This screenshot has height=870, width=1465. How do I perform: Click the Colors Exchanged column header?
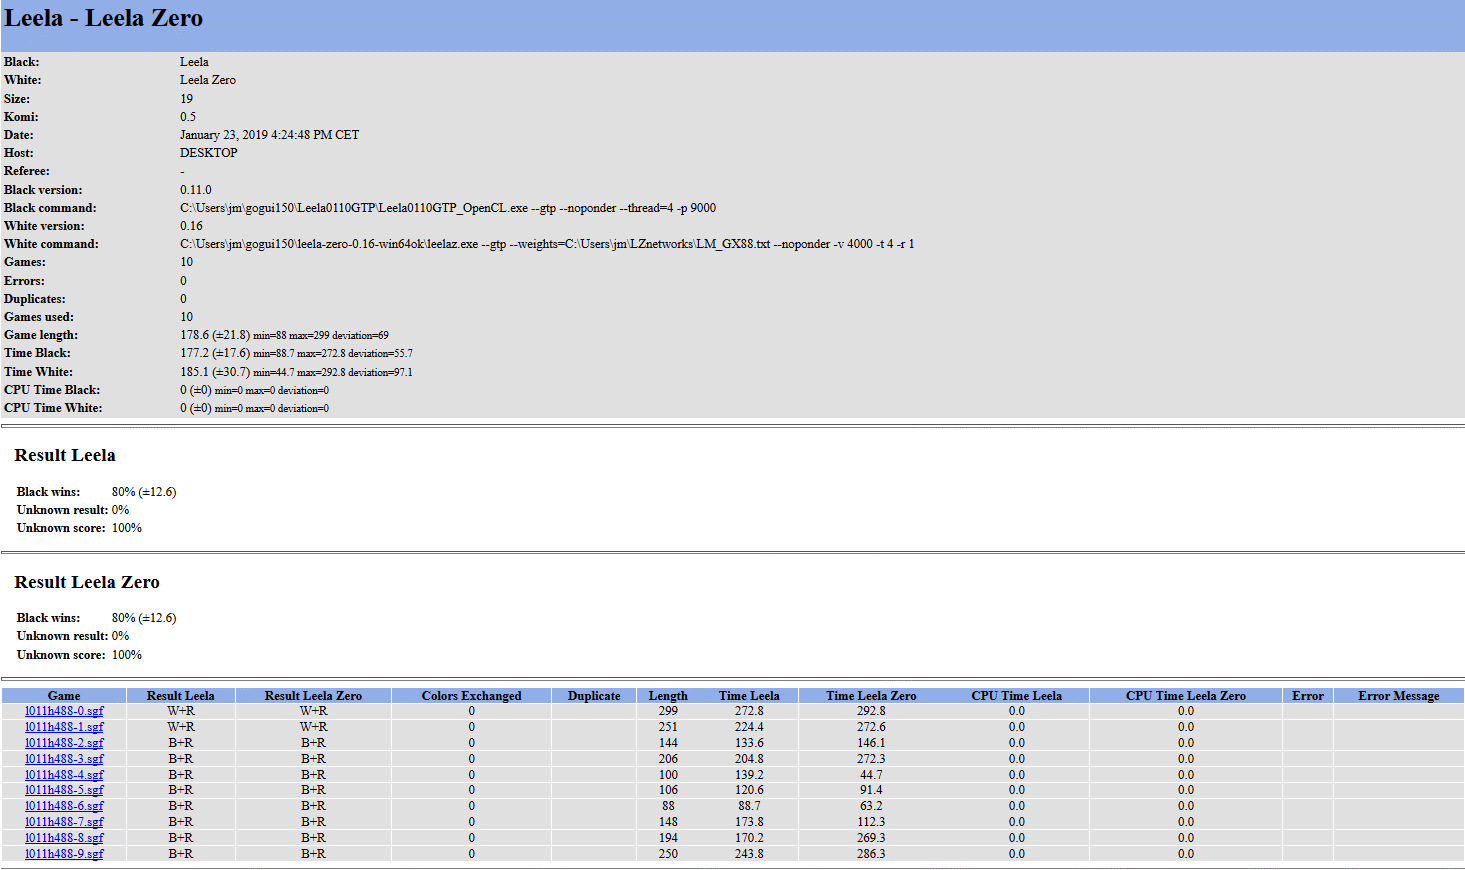coord(471,696)
